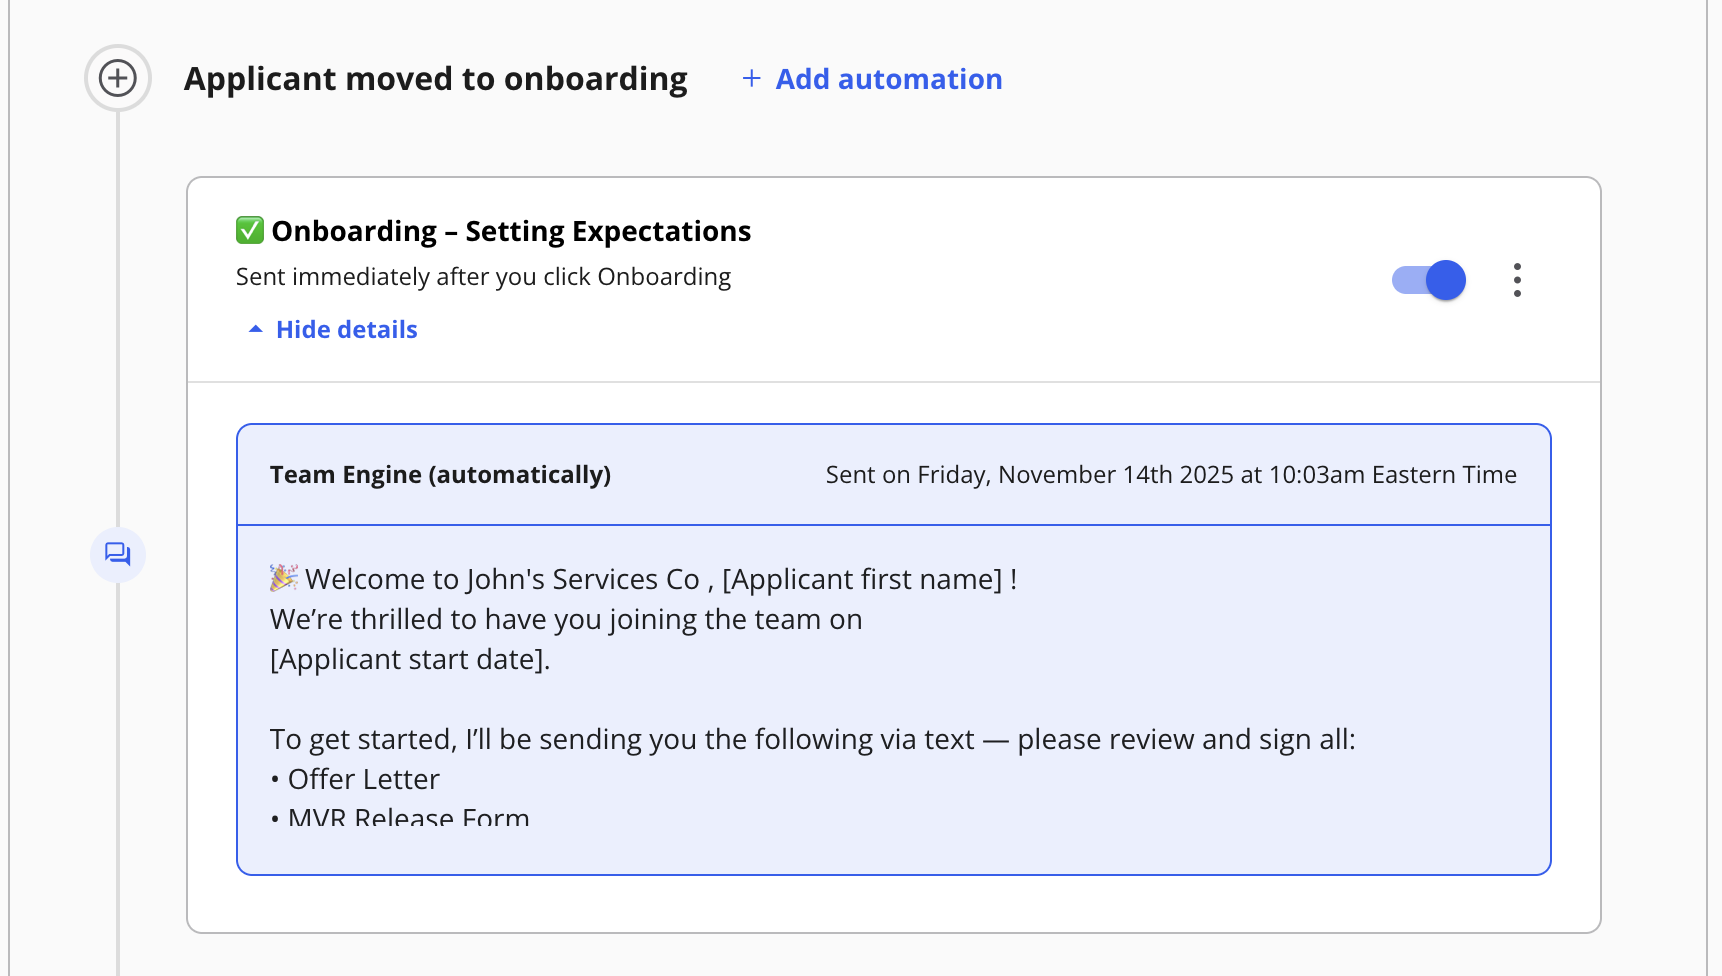Click the green checkmark emoji icon
This screenshot has height=976, width=1722.
[249, 230]
